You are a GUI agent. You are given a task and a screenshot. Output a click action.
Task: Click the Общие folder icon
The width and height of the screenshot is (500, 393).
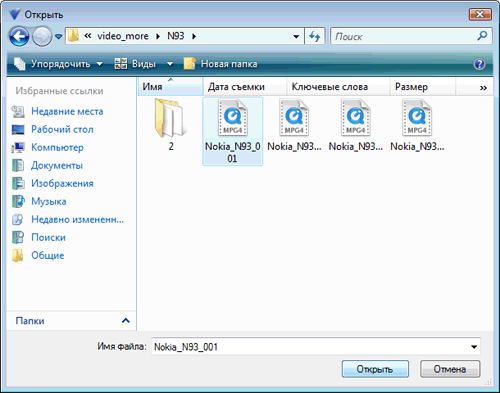coord(18,255)
